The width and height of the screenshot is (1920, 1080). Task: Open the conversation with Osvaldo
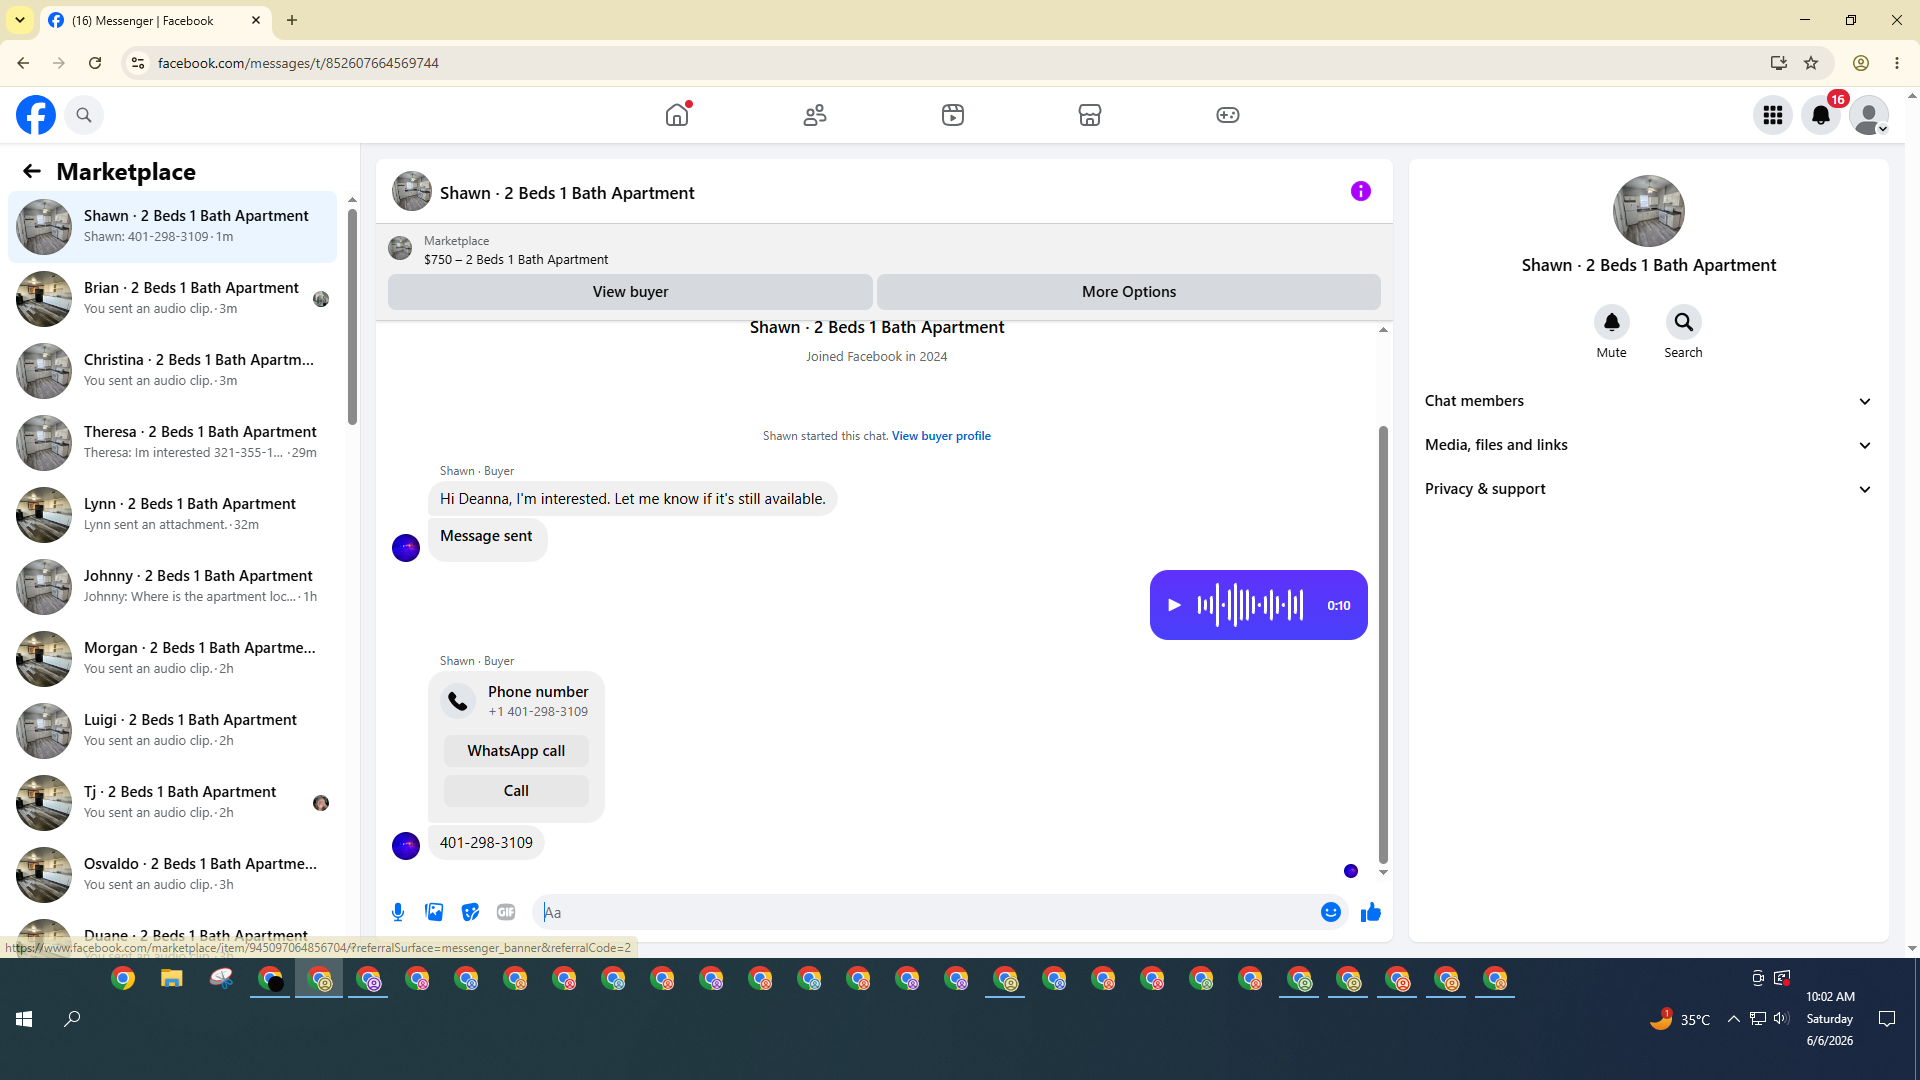coord(173,874)
